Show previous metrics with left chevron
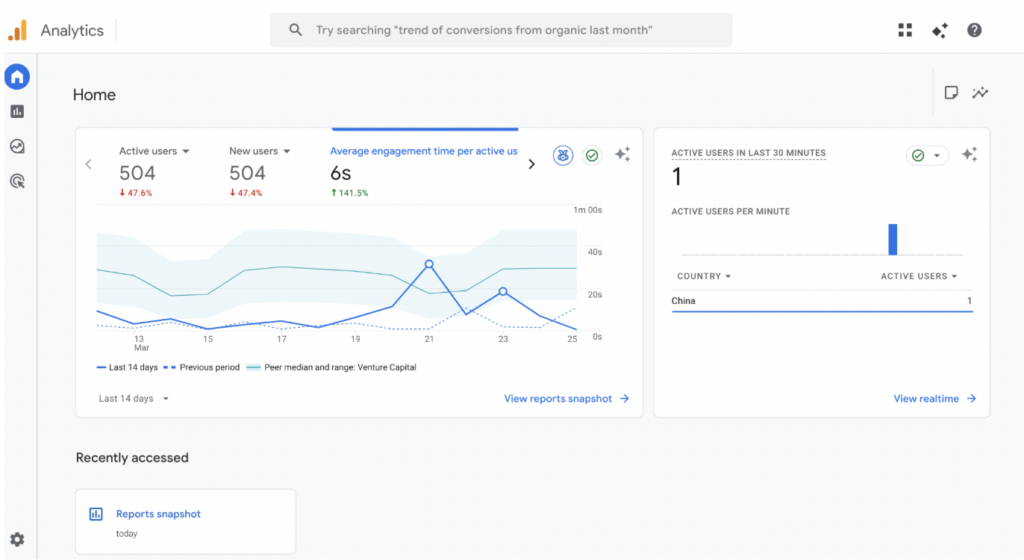 pyautogui.click(x=89, y=164)
